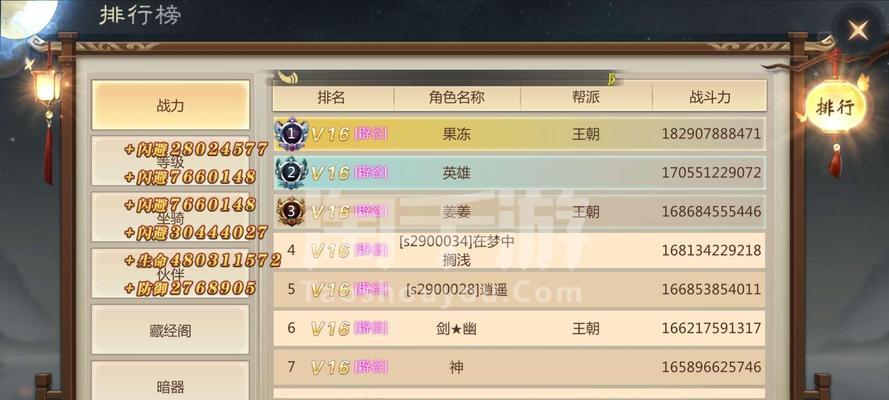The image size is (889, 400).
Task: Click the 帮派 column header
Action: (586, 97)
